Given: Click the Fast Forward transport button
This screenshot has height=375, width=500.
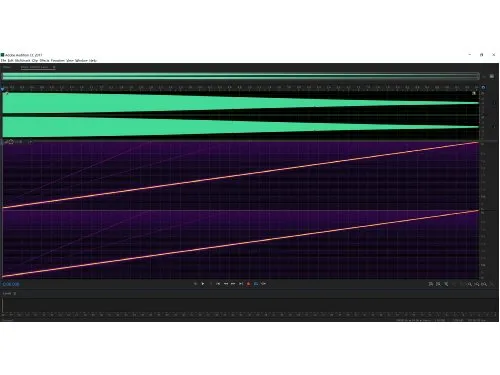Looking at the screenshot, I should click(233, 284).
